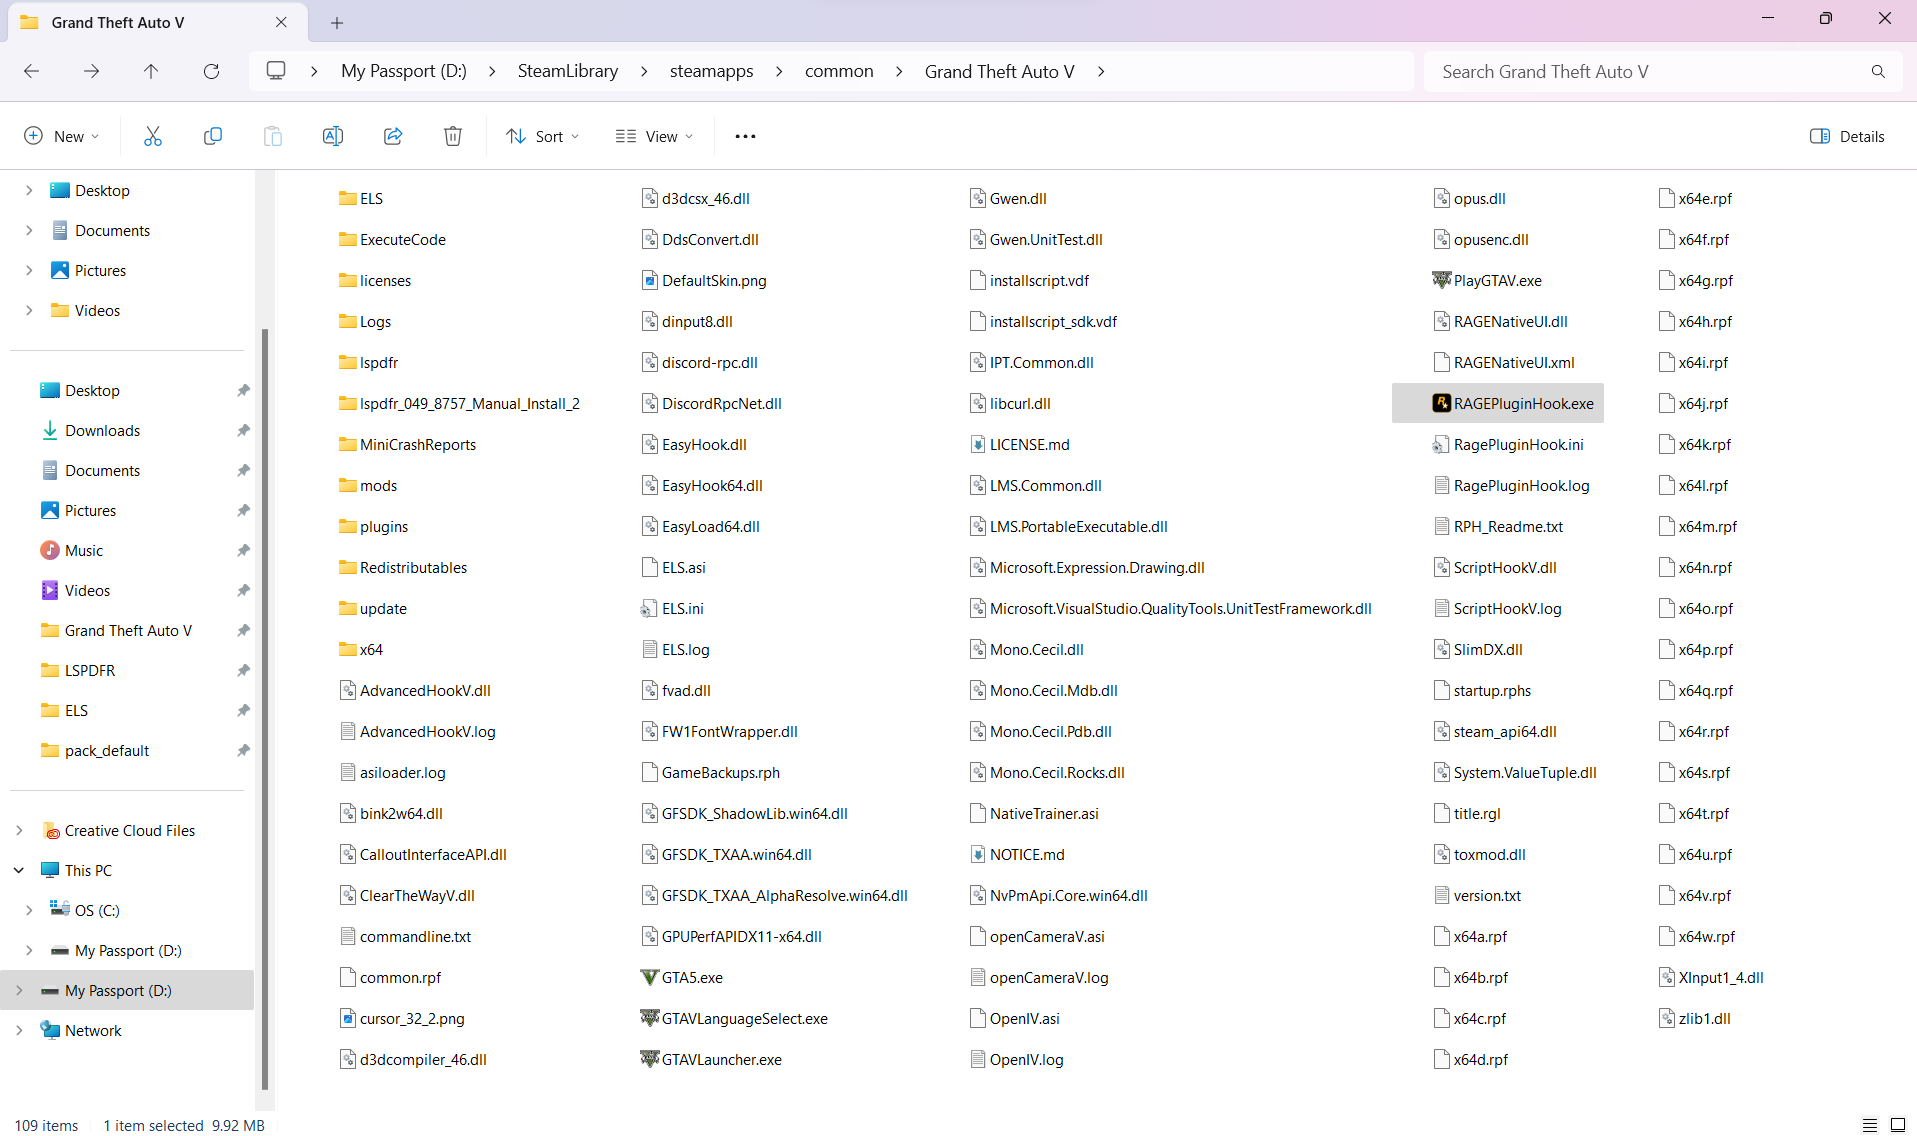Go back with the left arrow

coord(31,71)
